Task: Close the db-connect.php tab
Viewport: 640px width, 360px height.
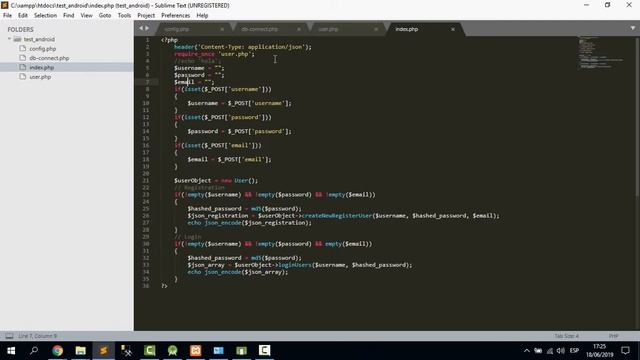Action: tap(299, 29)
